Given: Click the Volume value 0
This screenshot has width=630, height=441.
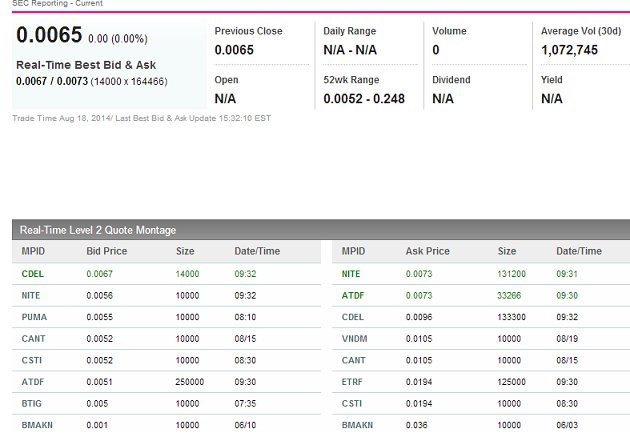Looking at the screenshot, I should [x=436, y=50].
